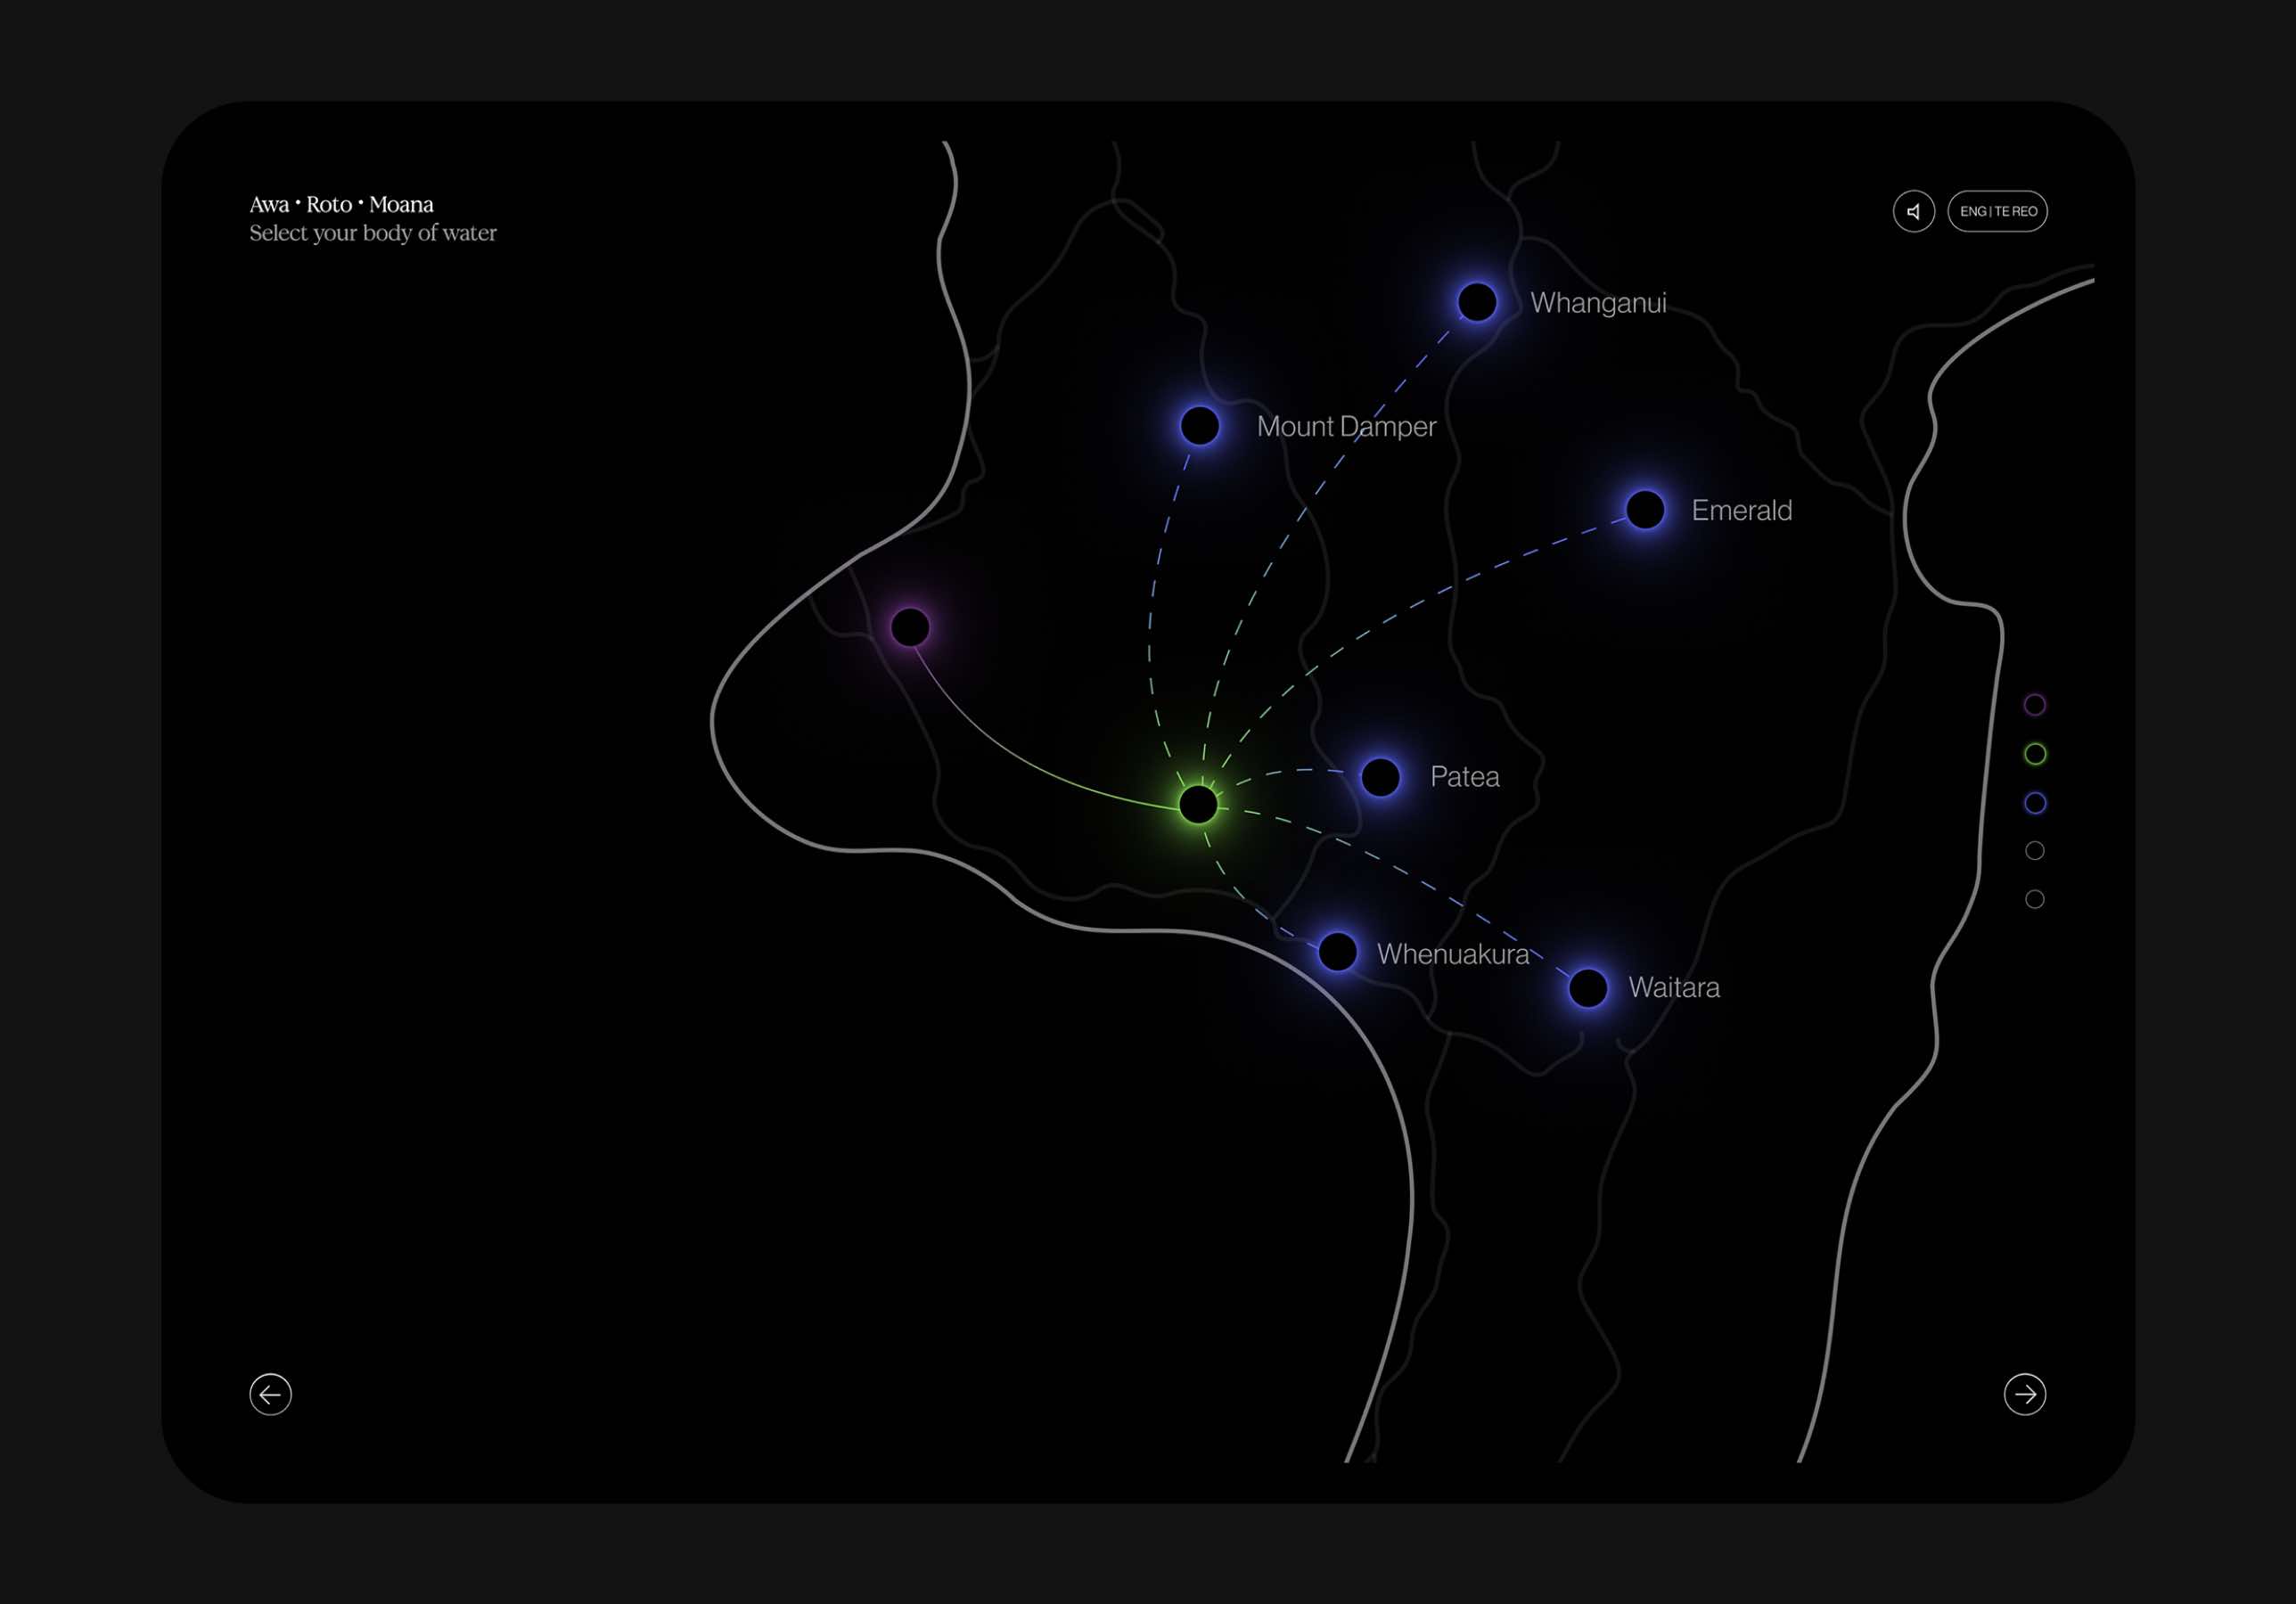Click the Whanganui text label
The width and height of the screenshot is (2296, 1604).
[x=1597, y=303]
